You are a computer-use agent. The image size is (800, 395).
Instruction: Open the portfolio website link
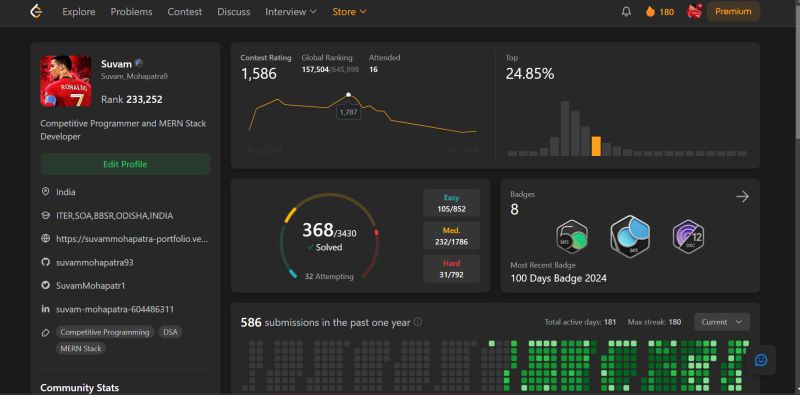132,239
